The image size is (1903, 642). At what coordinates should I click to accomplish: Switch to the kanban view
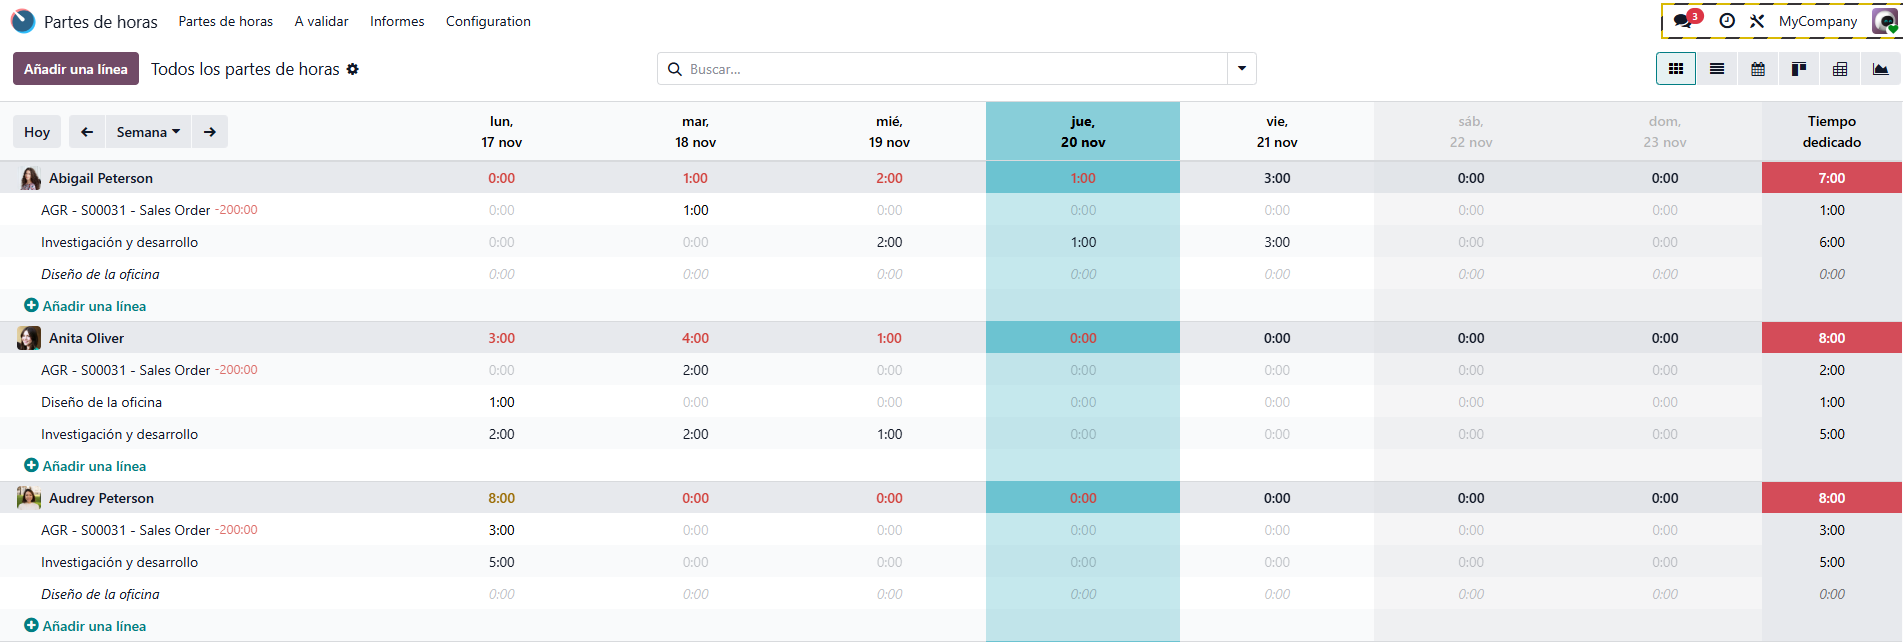tap(1799, 69)
